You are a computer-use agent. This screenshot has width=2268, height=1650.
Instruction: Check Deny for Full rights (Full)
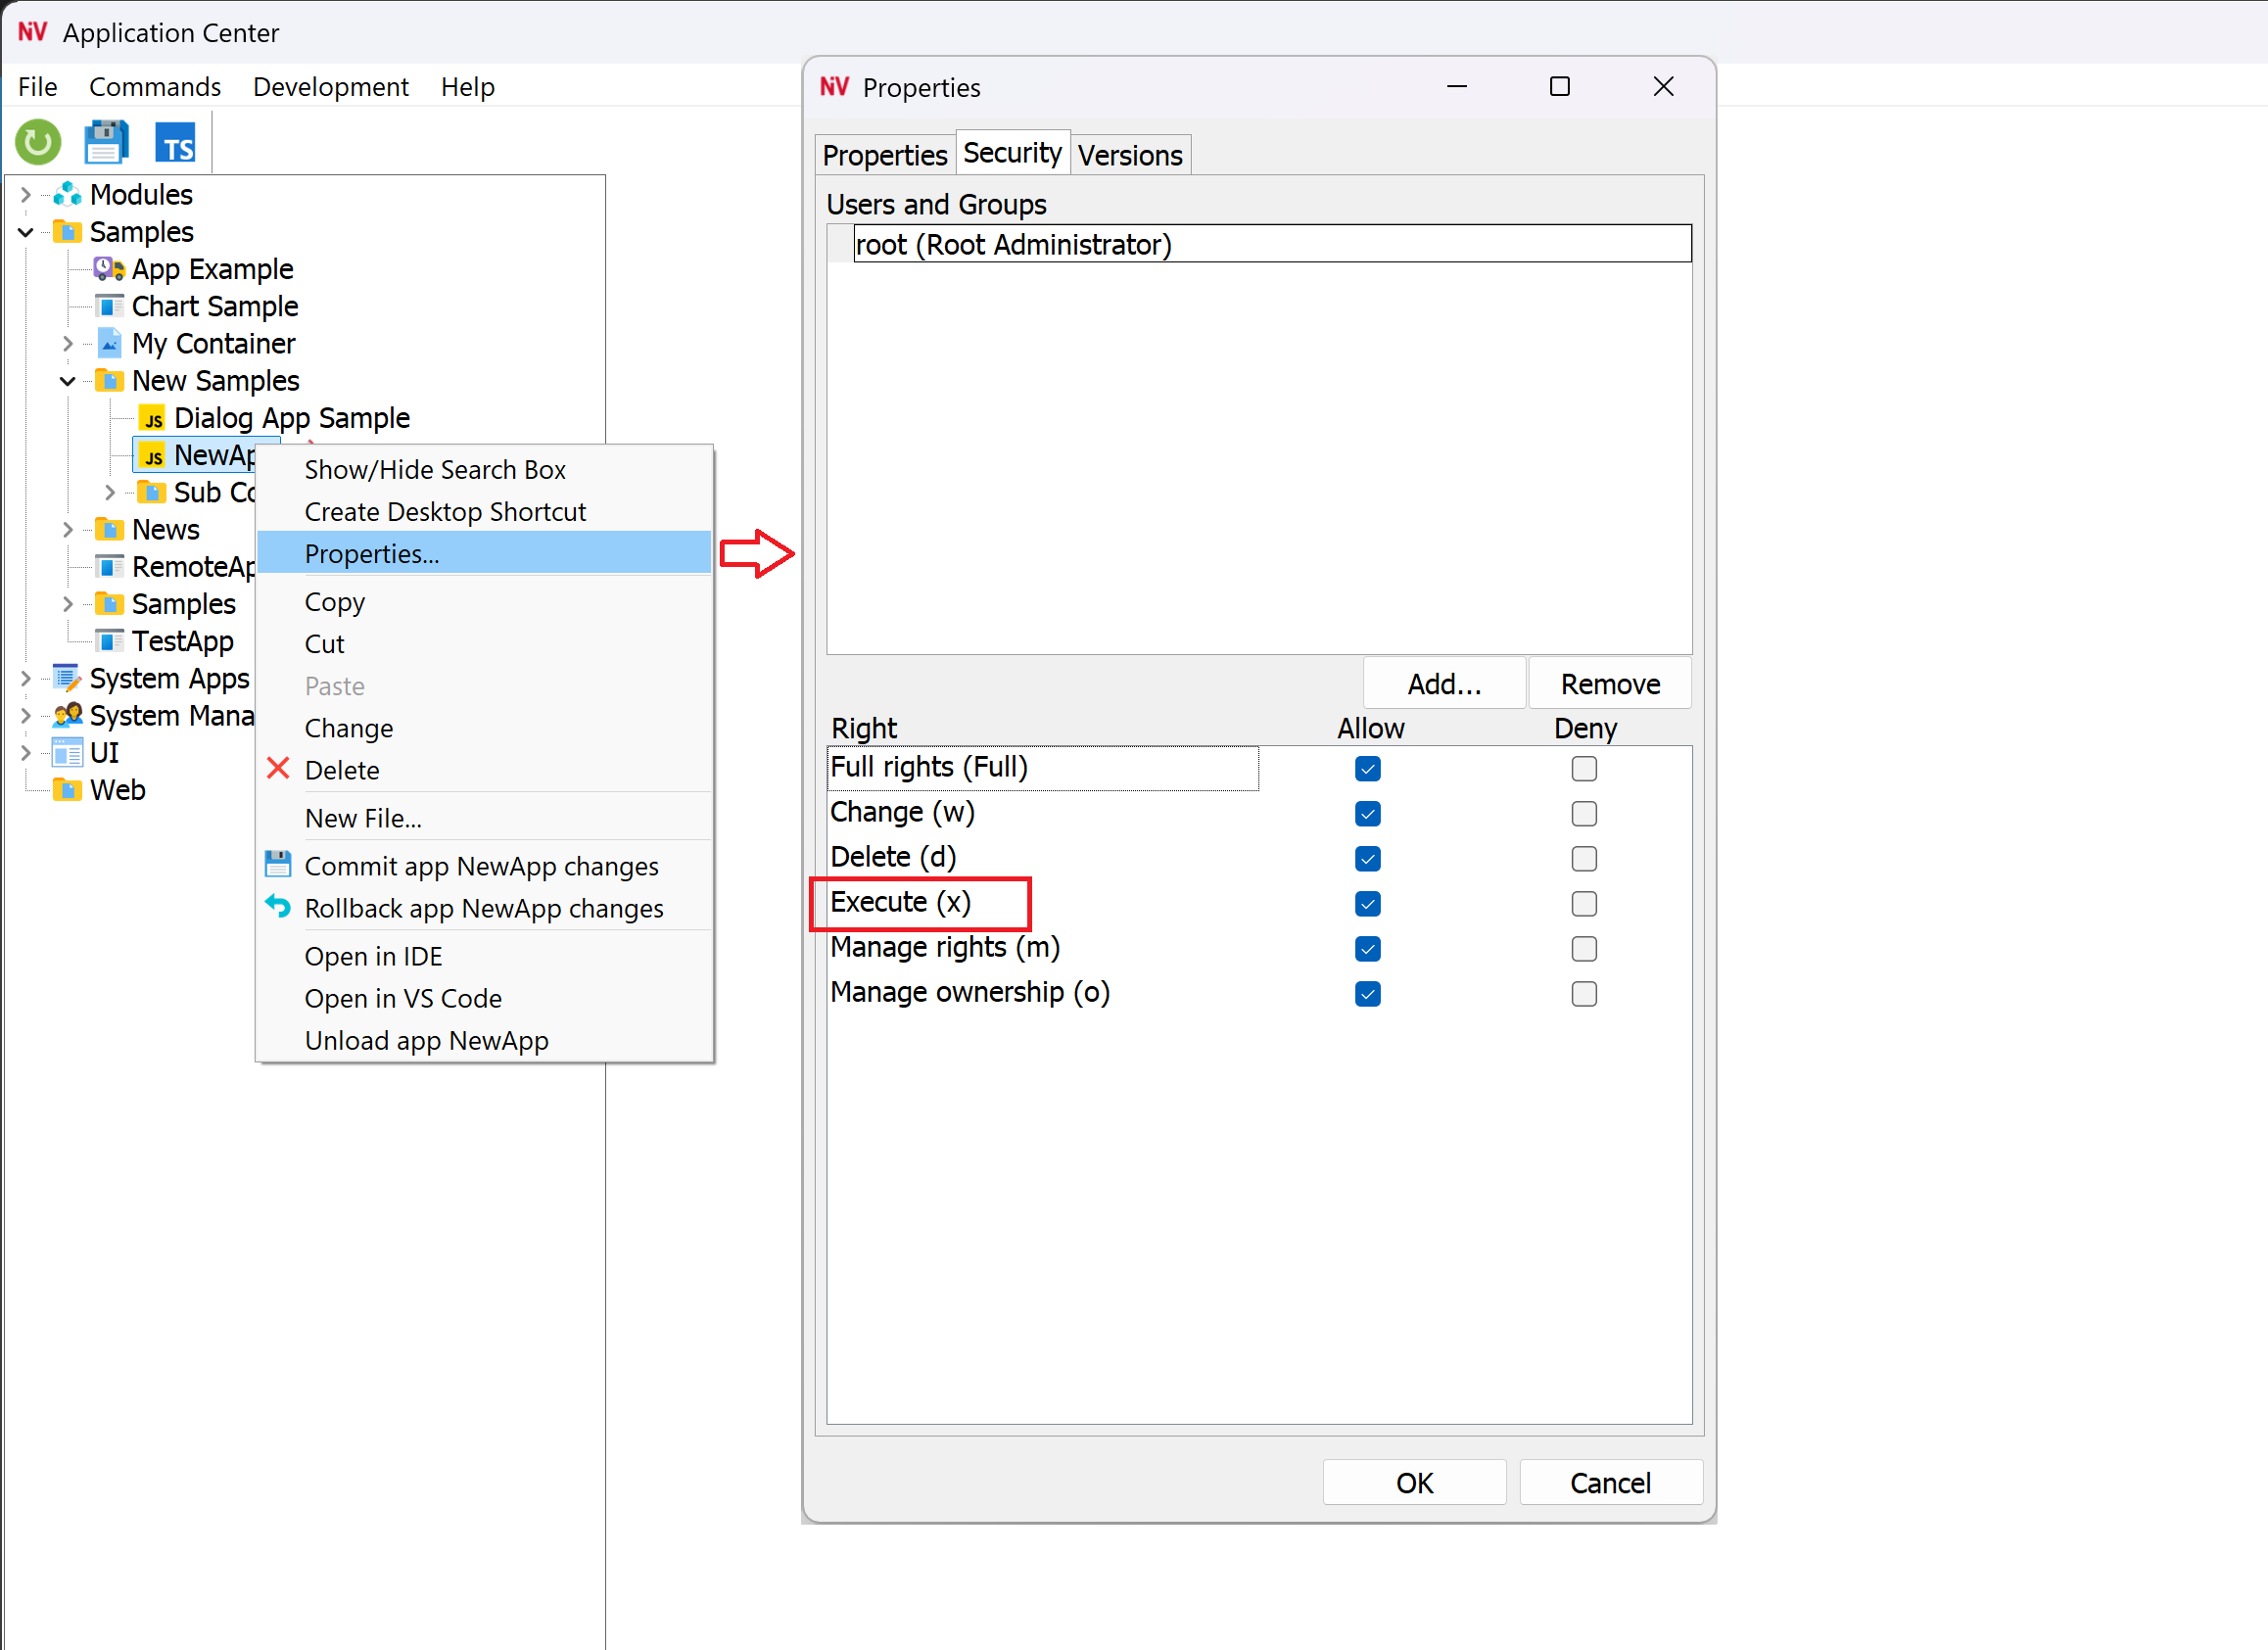click(x=1583, y=768)
